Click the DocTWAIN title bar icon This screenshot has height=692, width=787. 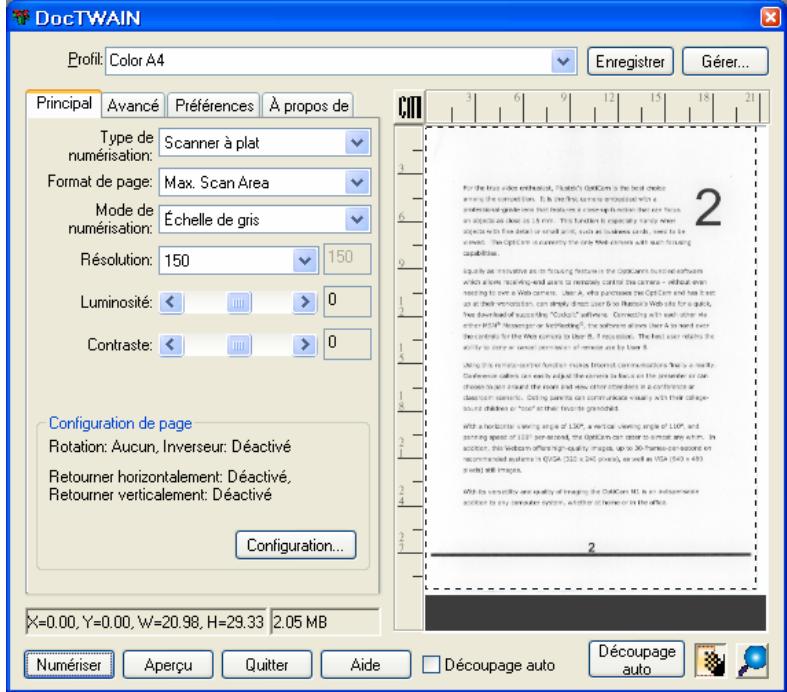[x=21, y=18]
